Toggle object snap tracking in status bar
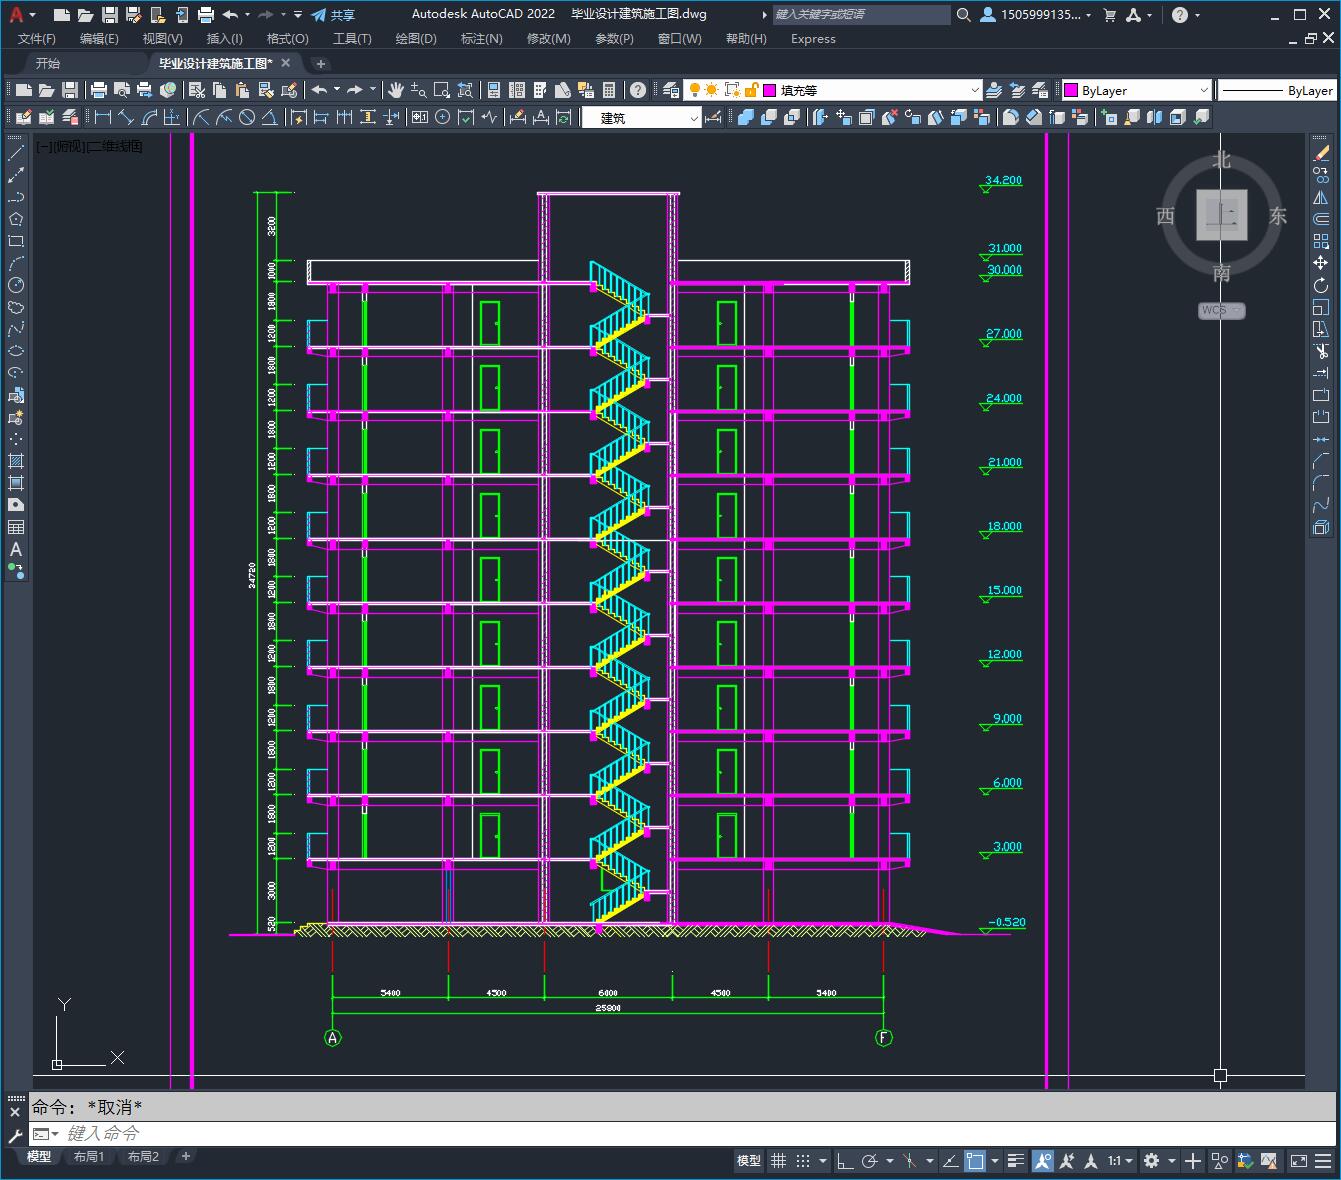The image size is (1341, 1180). tap(950, 1161)
